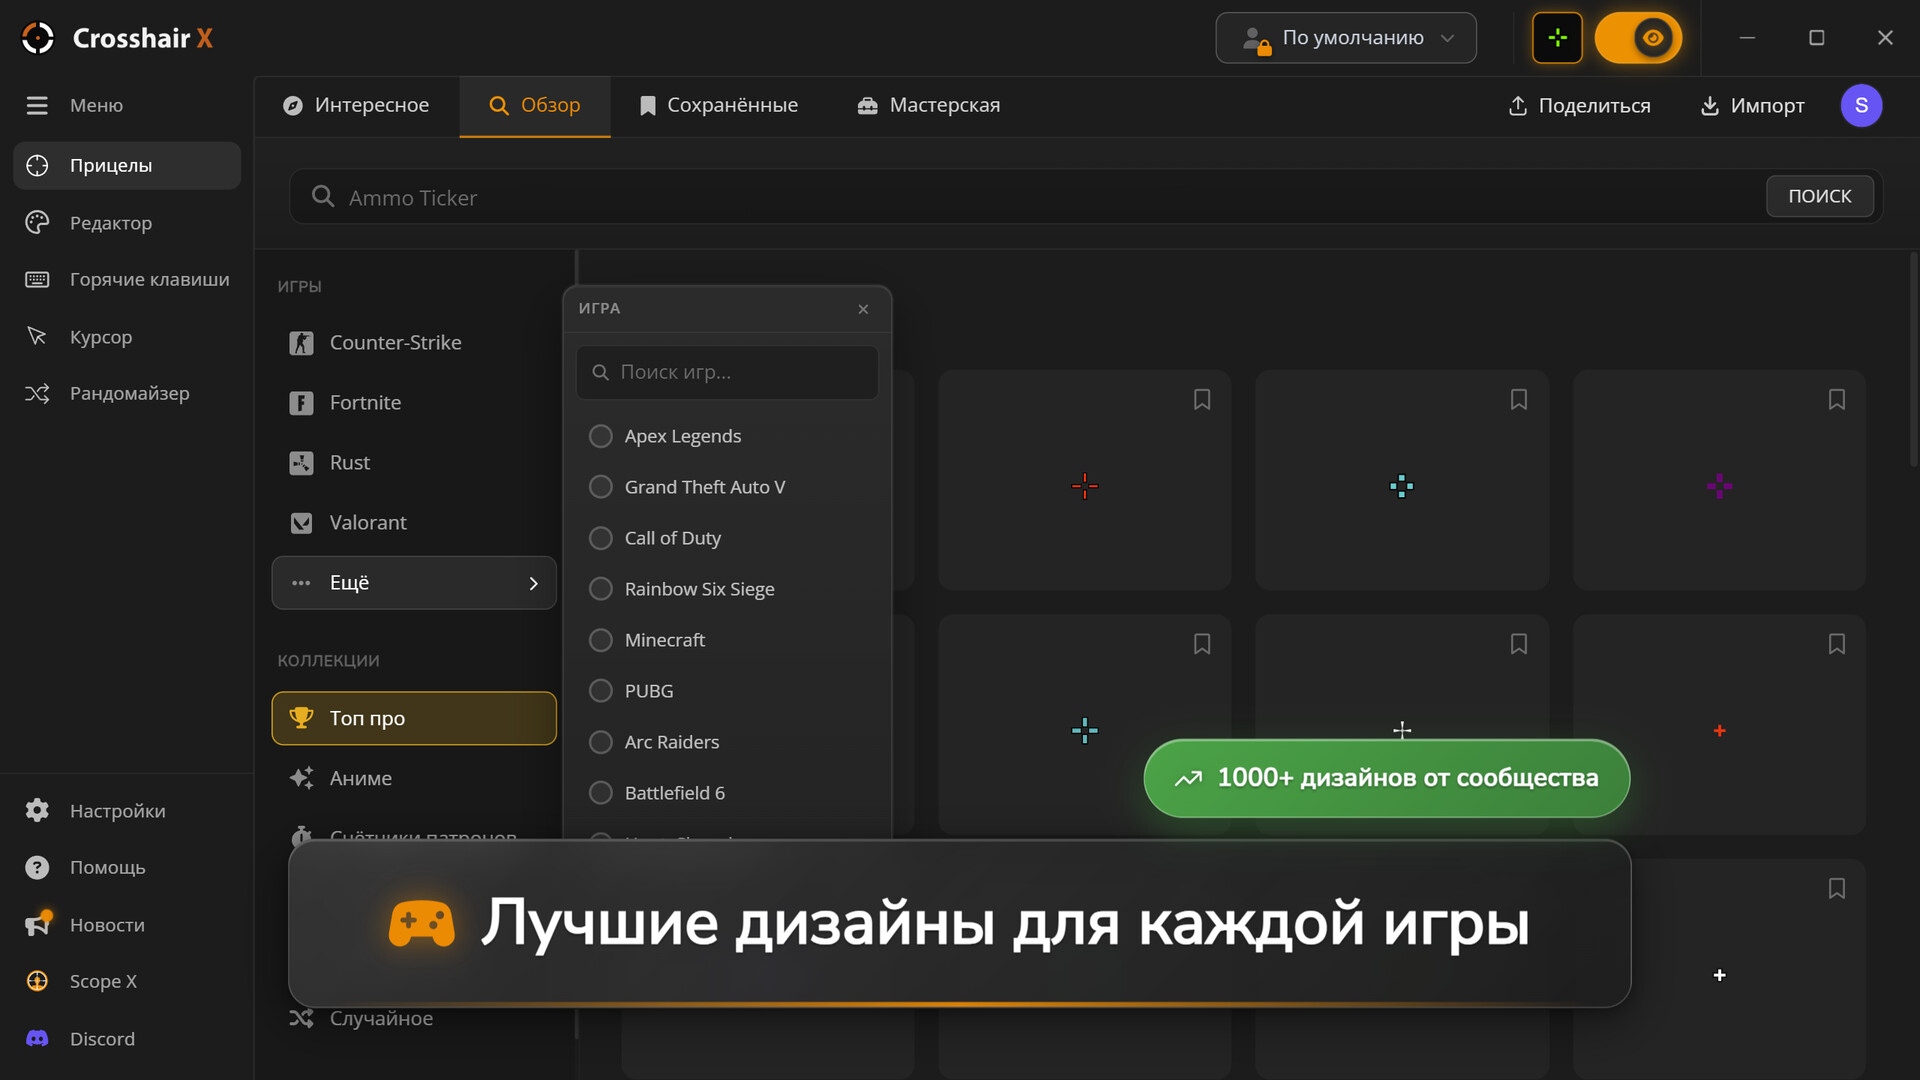Click Поделиться share button
Viewport: 1920px width, 1080px height.
1579,105
